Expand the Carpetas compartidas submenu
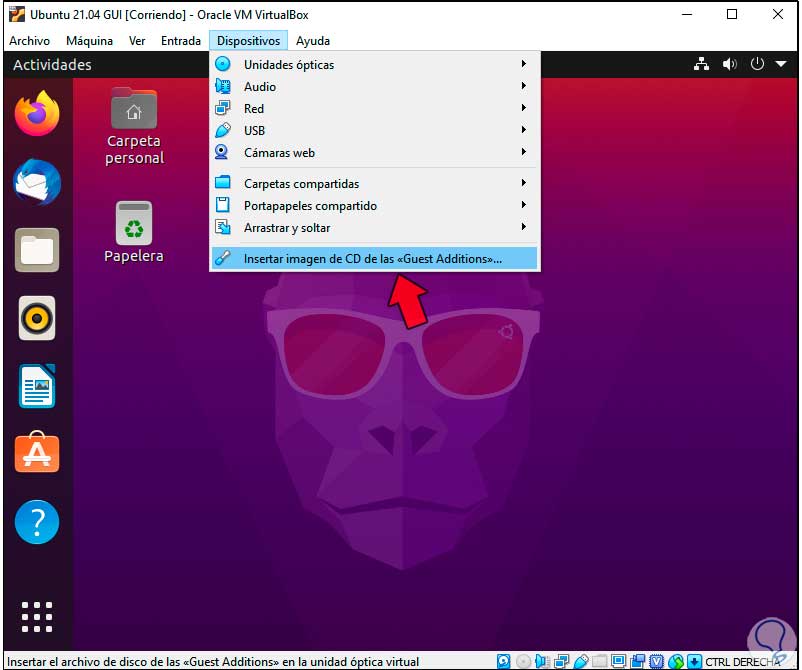802x670 pixels. click(374, 183)
